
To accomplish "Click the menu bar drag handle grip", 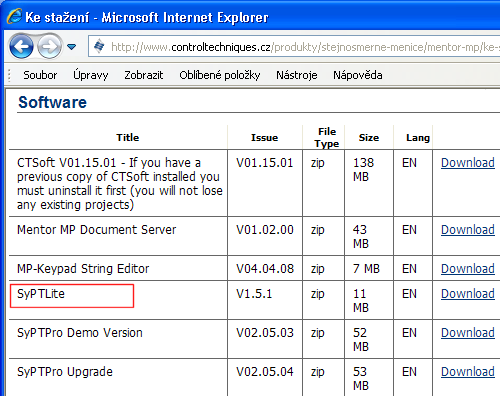I will 9,75.
